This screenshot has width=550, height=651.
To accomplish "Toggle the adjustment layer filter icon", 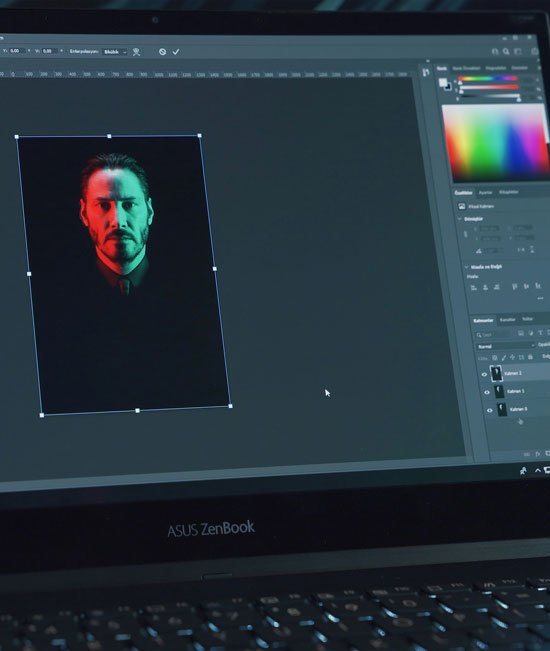I will [531, 333].
